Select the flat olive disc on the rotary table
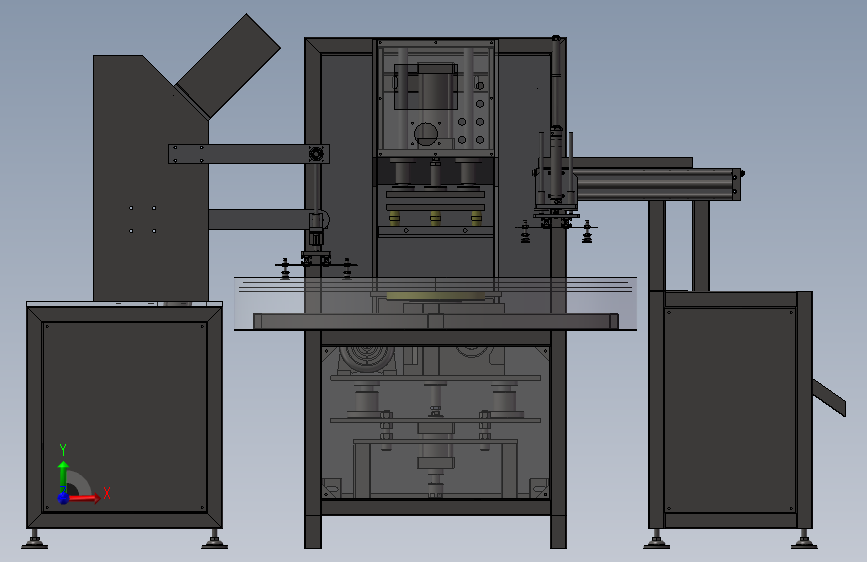Screen dimensions: 867x562 (436, 296)
